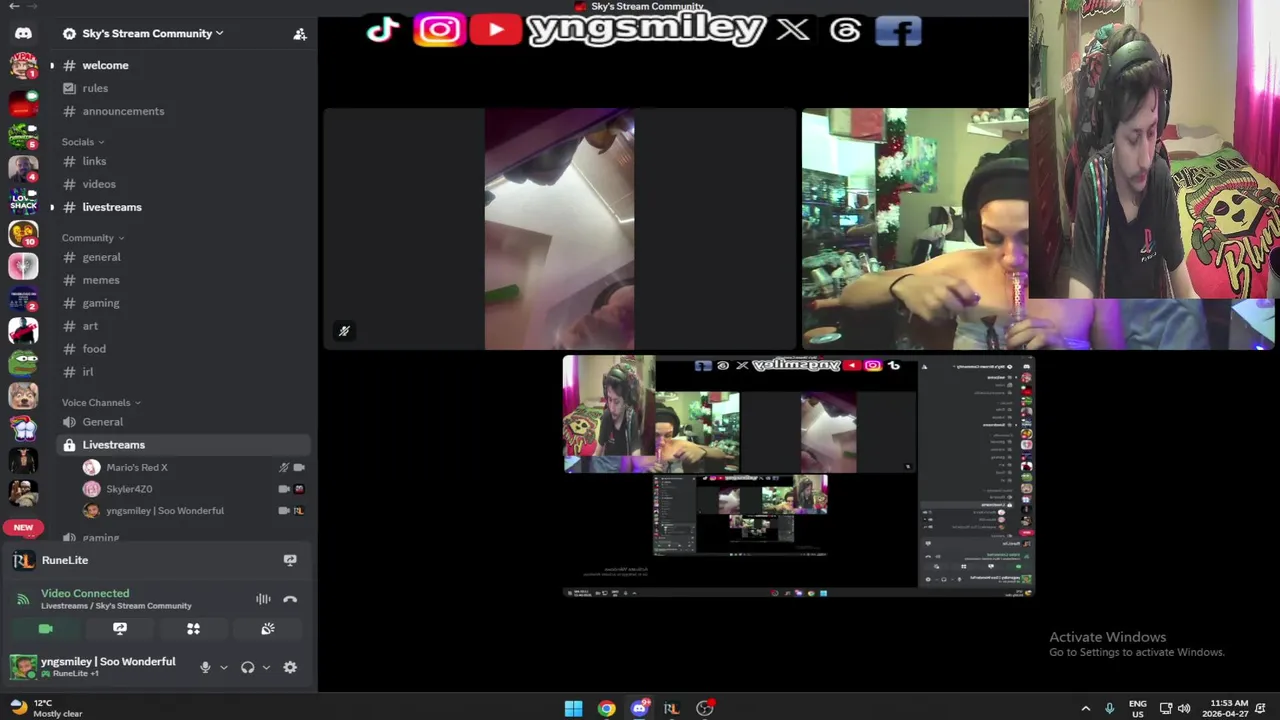Open the green connection signal info icon
This screenshot has width=1280, height=720.
23,599
